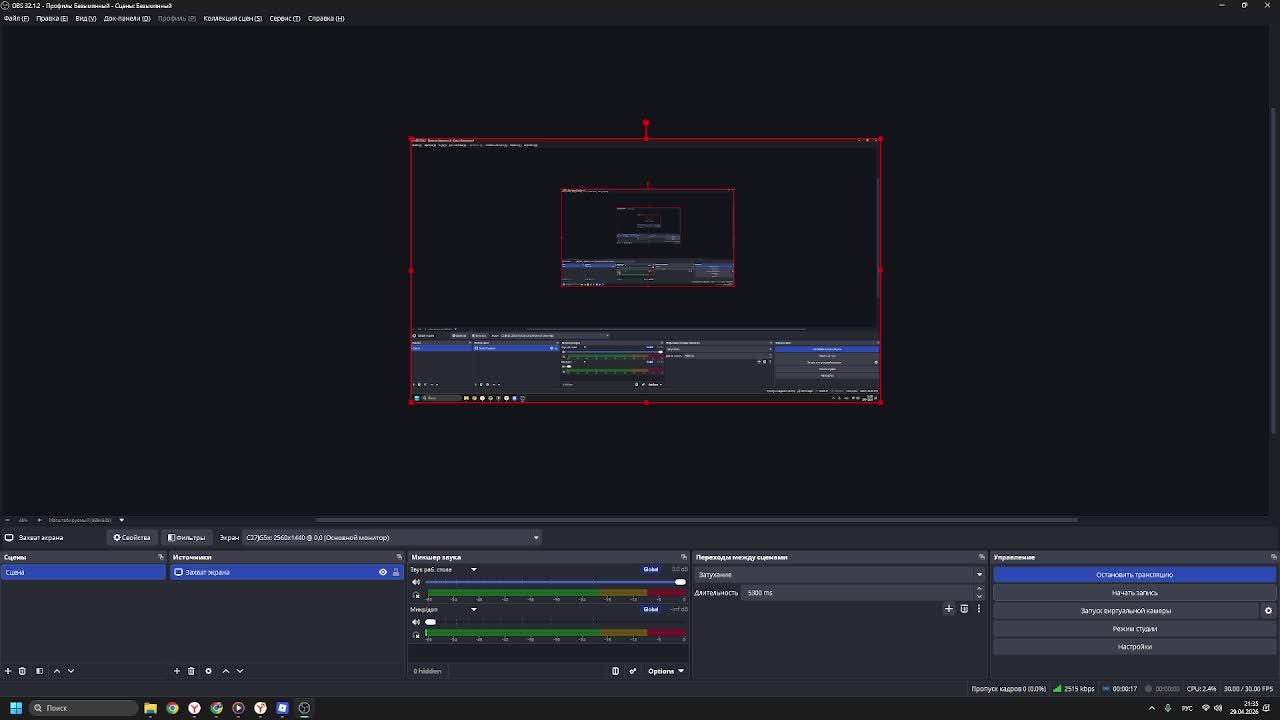The height and width of the screenshot is (720, 1280).
Task: Open the Правка menu
Action: pos(52,18)
